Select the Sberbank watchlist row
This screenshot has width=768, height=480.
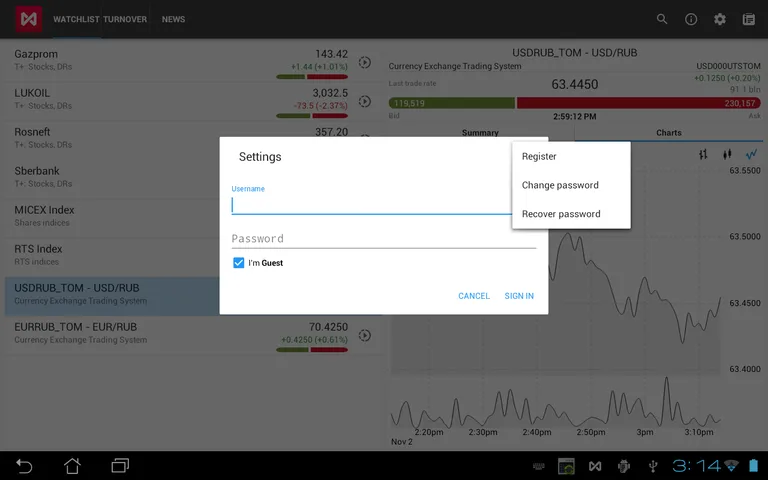coord(112,179)
